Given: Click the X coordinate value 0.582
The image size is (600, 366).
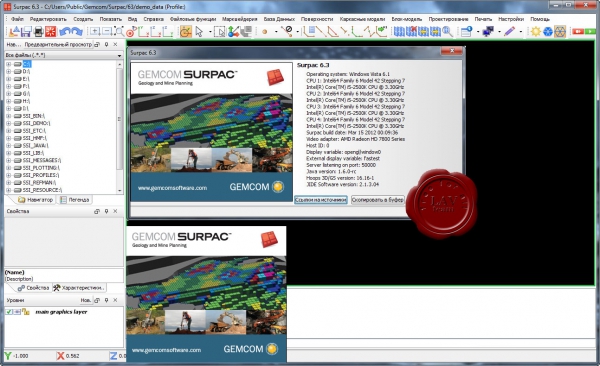Looking at the screenshot, I should pos(72,356).
